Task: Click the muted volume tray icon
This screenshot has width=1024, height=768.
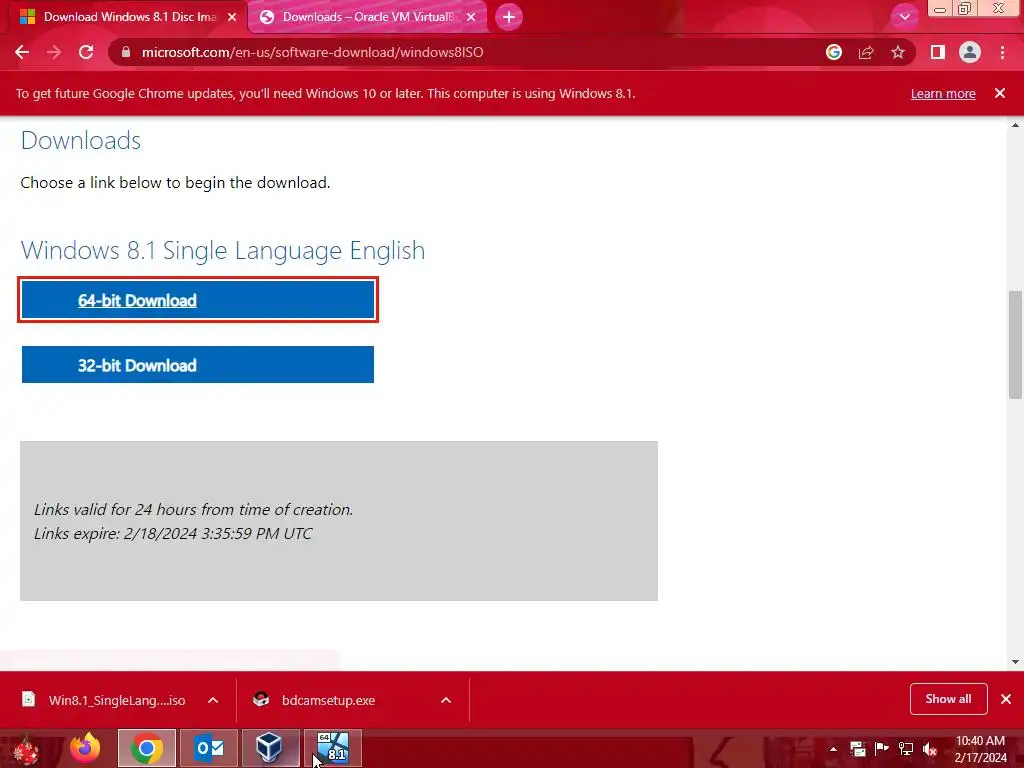Action: [930, 749]
